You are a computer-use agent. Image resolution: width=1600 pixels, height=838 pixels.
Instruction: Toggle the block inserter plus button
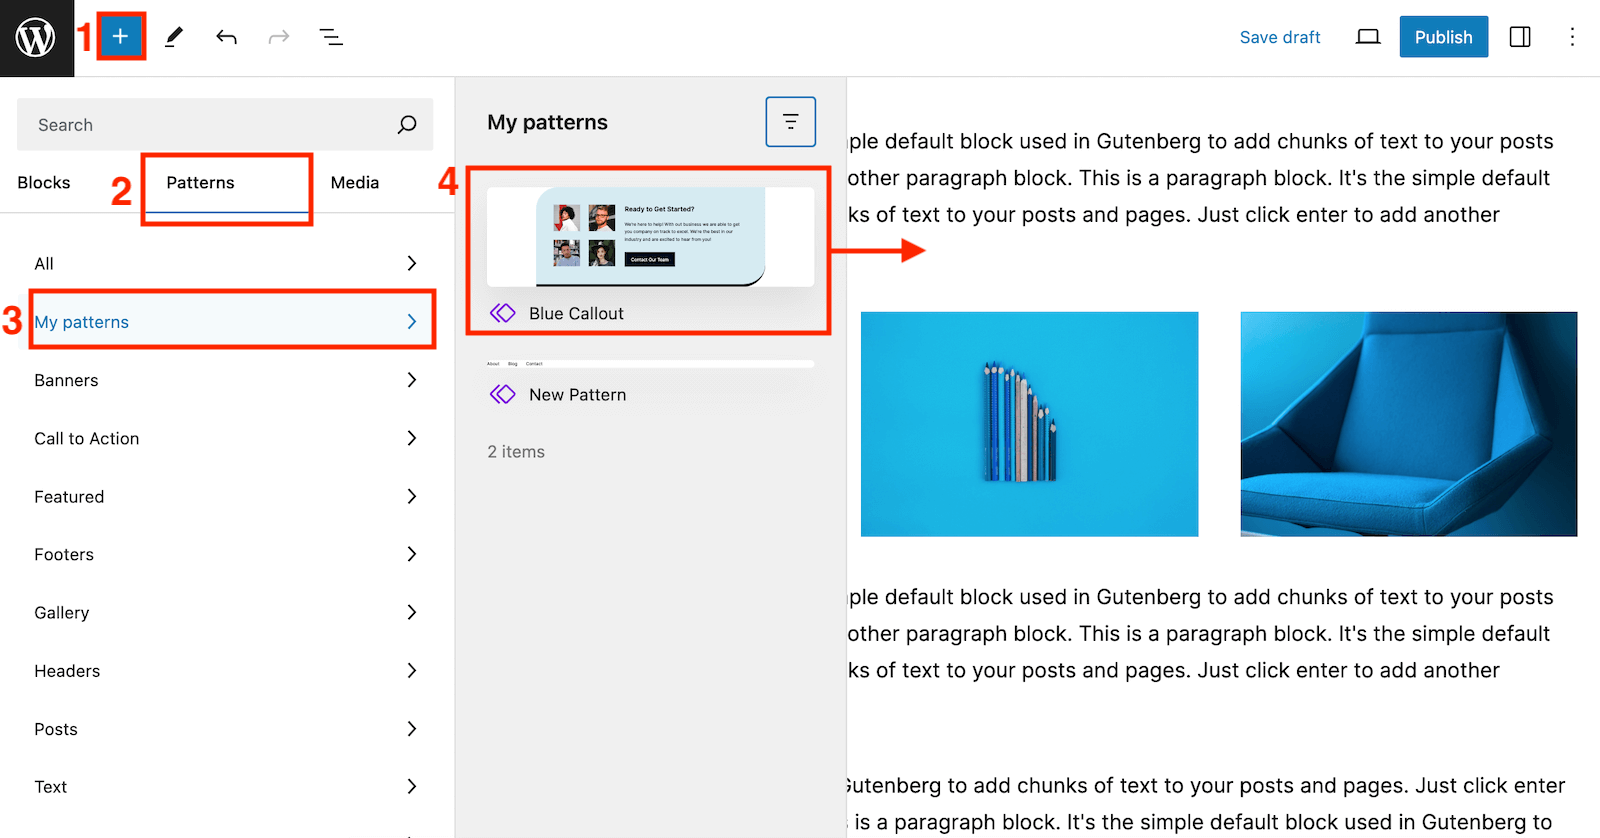click(x=120, y=37)
